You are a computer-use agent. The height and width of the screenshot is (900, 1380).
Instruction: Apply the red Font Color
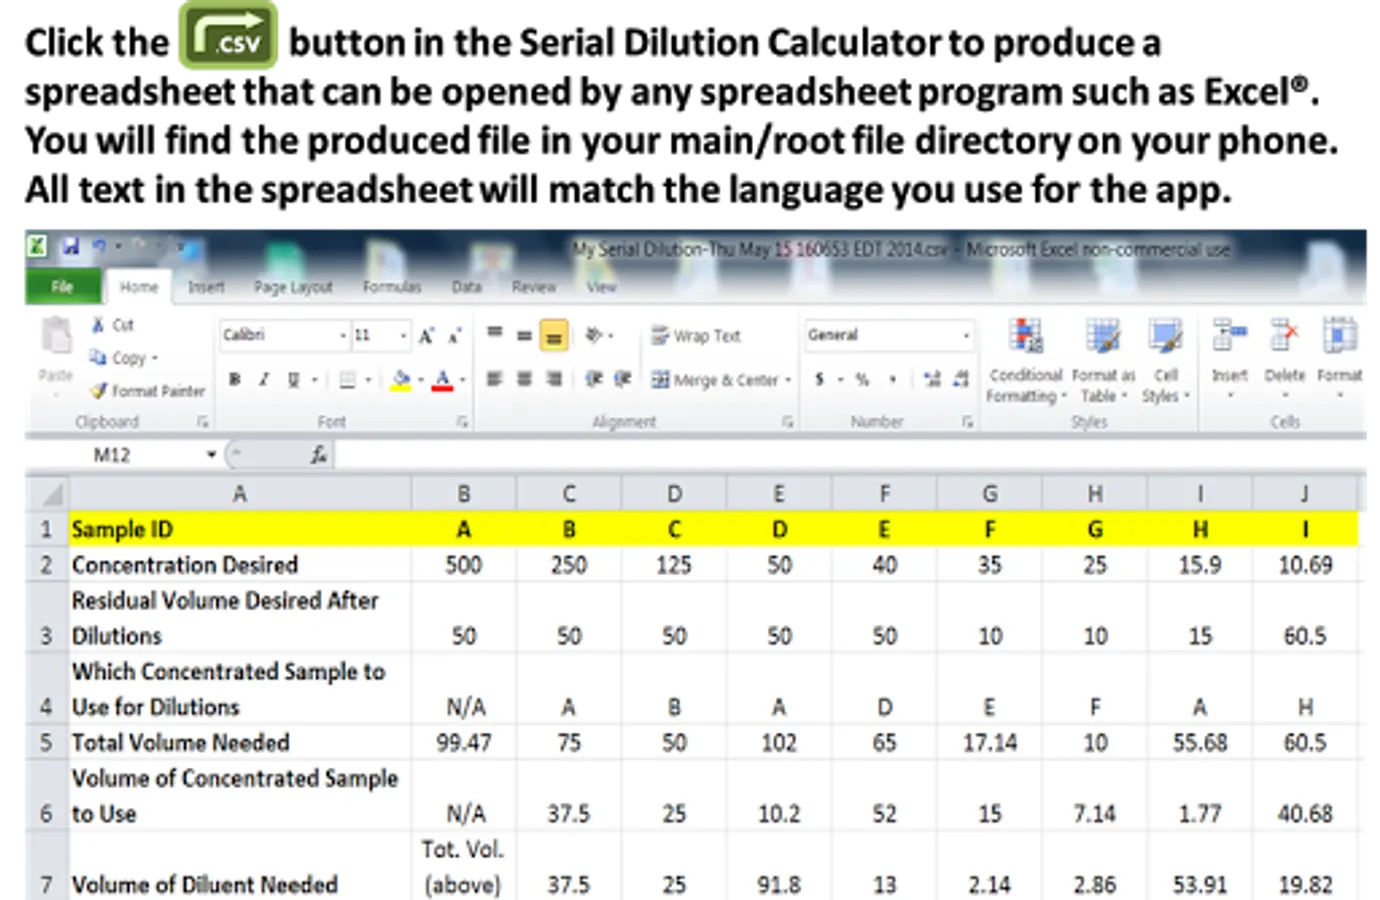pyautogui.click(x=443, y=380)
